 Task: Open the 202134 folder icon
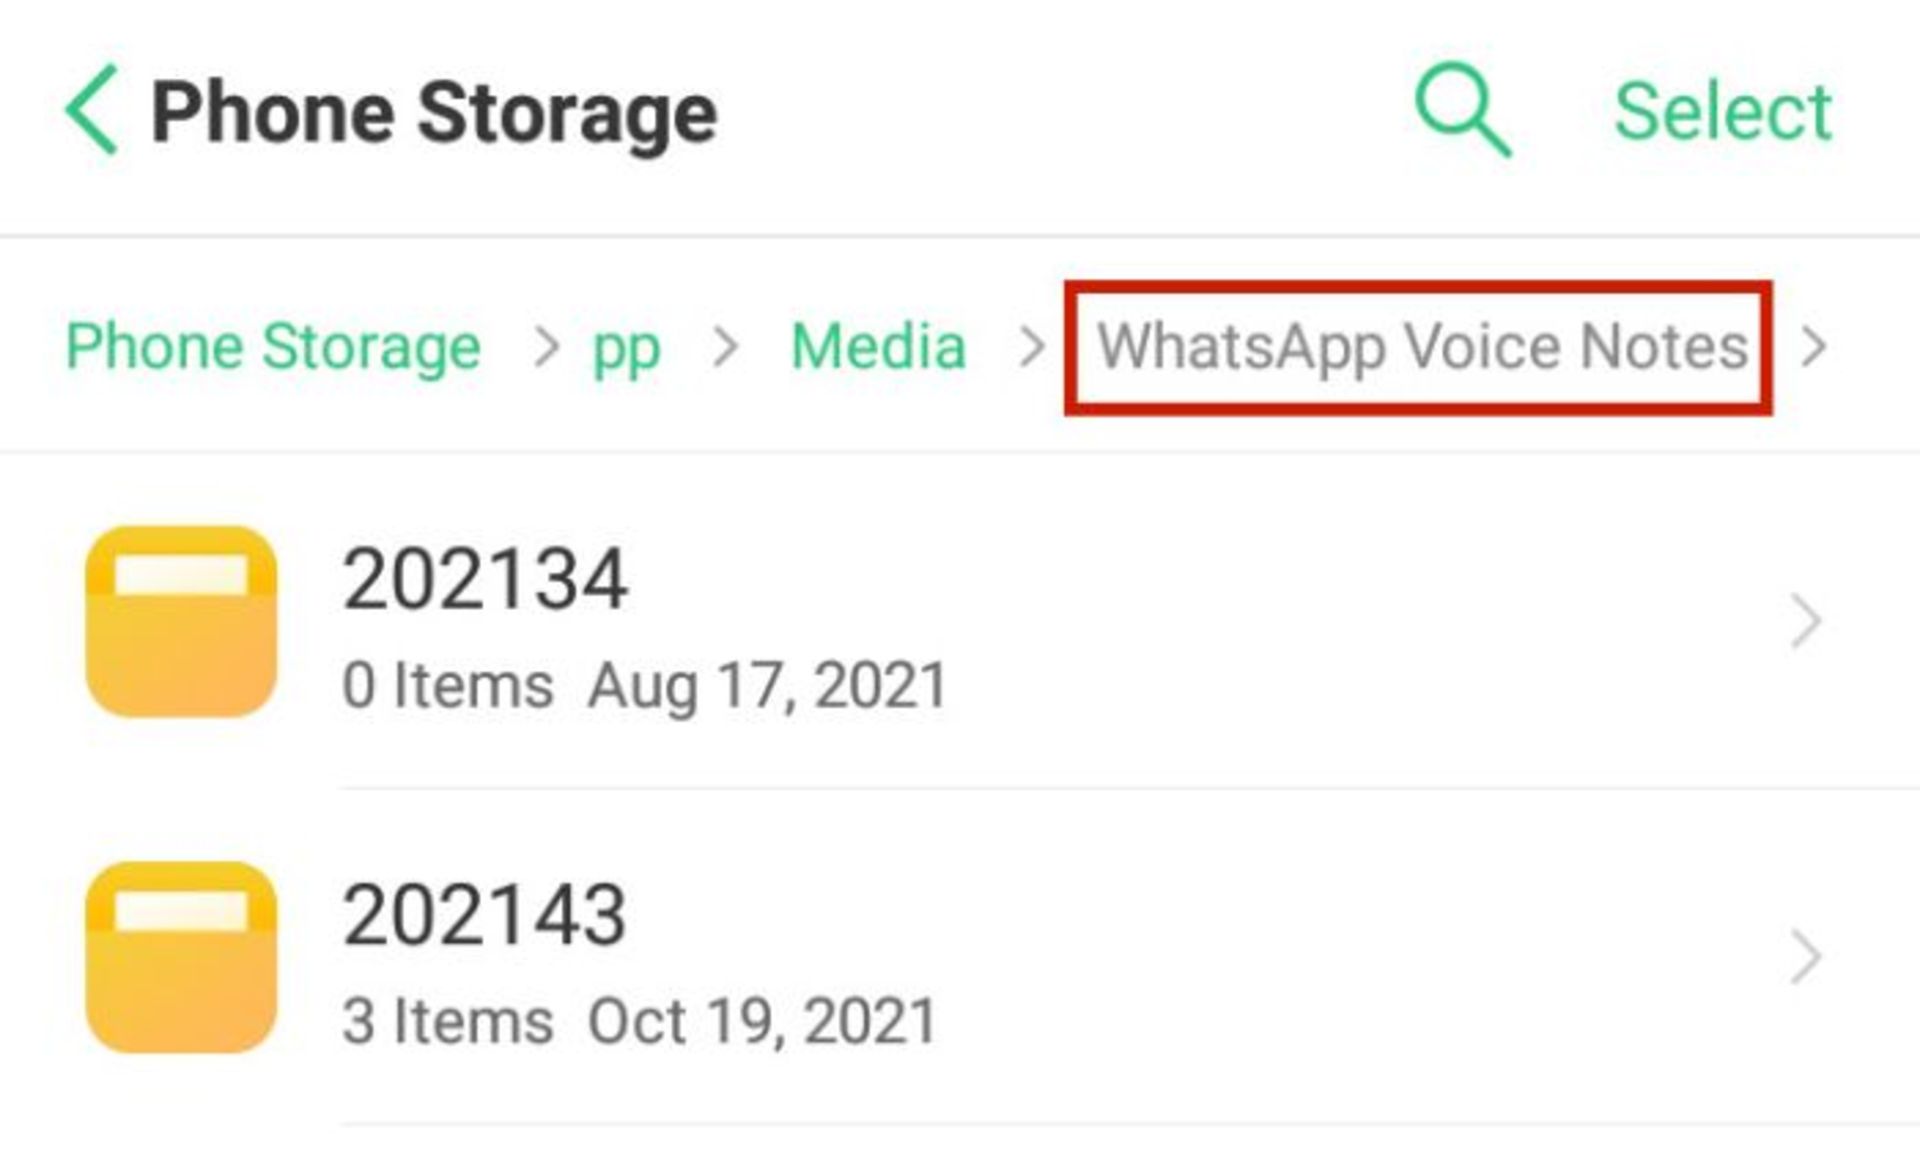click(x=181, y=621)
